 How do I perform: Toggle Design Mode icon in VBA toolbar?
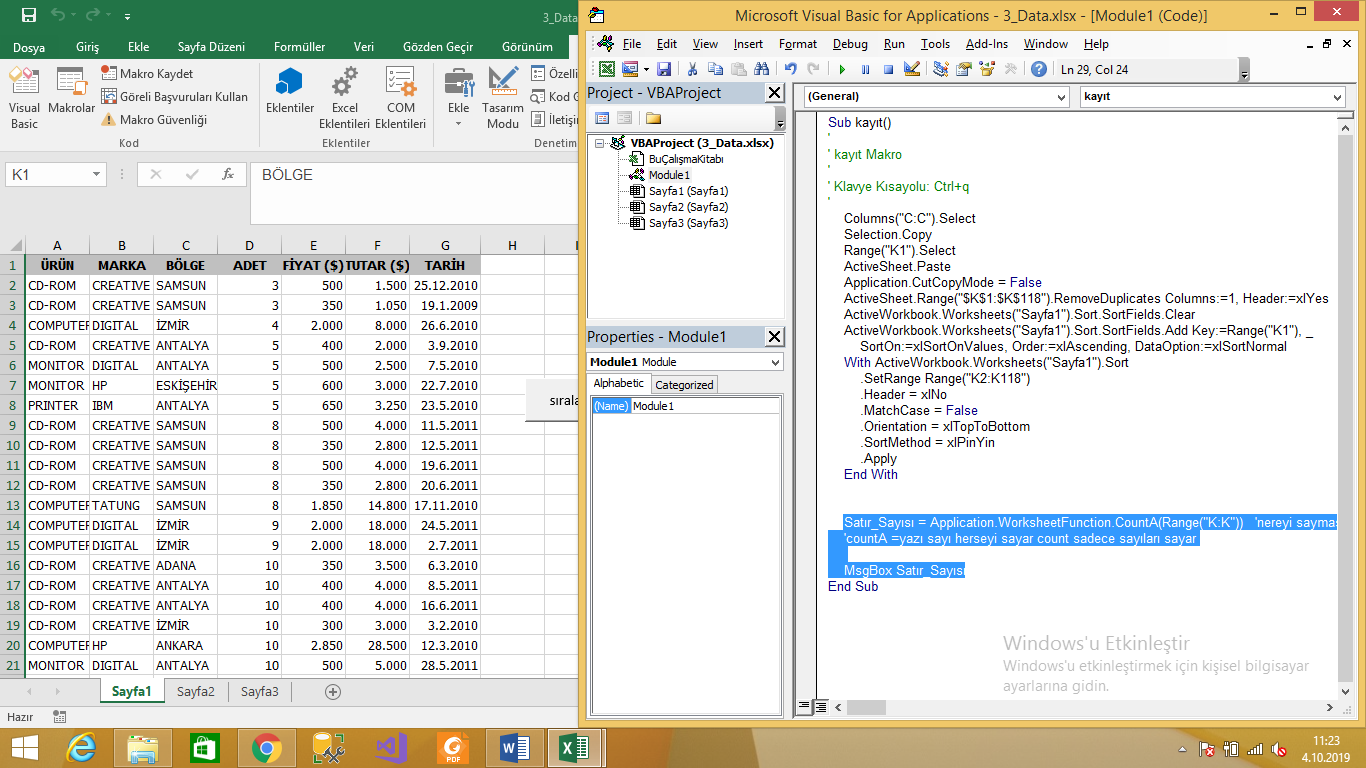(x=911, y=69)
